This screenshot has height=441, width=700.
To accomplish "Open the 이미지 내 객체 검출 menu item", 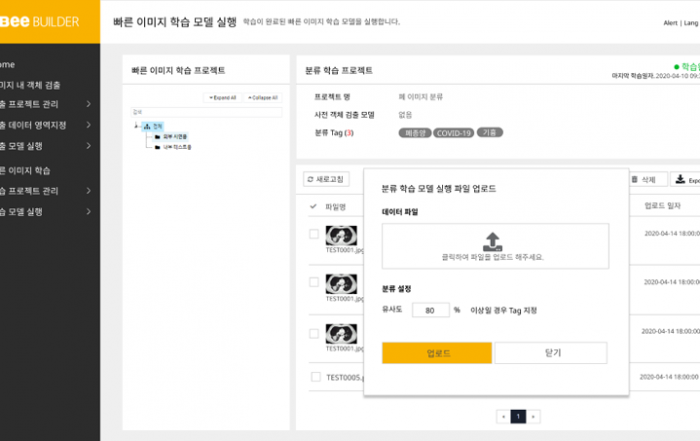I will (x=30, y=85).
